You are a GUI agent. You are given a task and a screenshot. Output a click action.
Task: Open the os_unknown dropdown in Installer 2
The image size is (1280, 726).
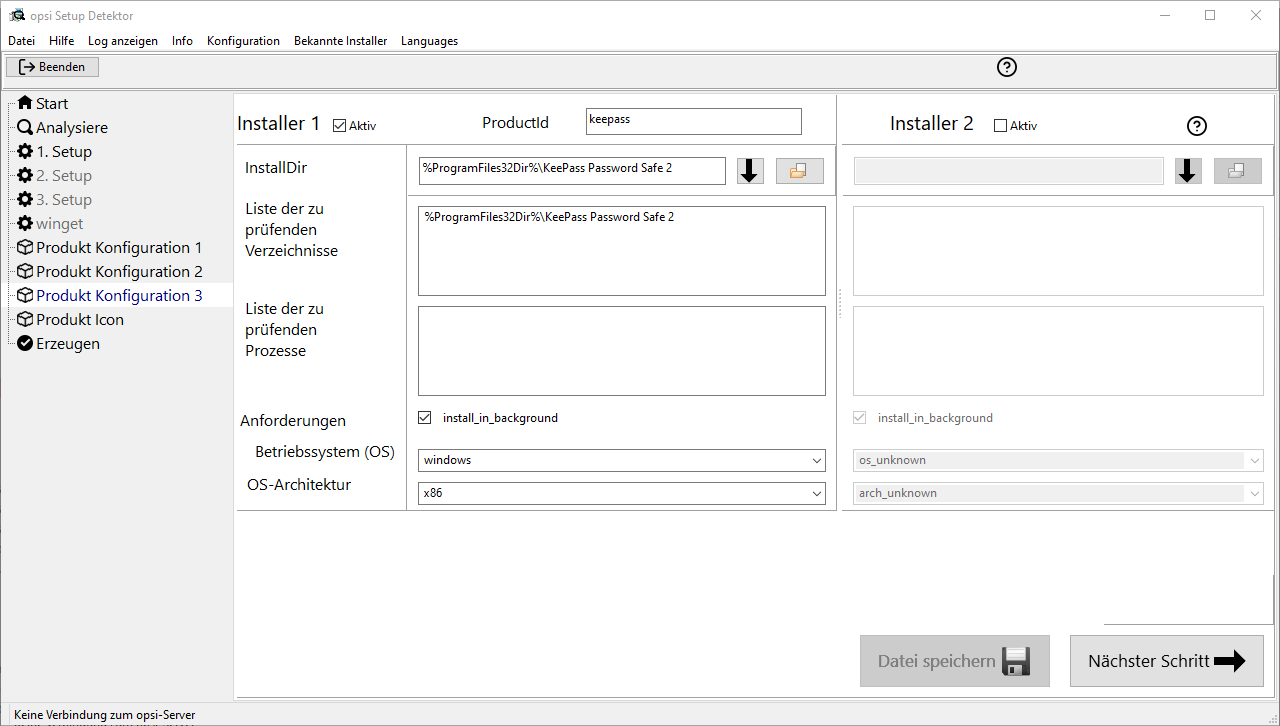(x=1058, y=460)
